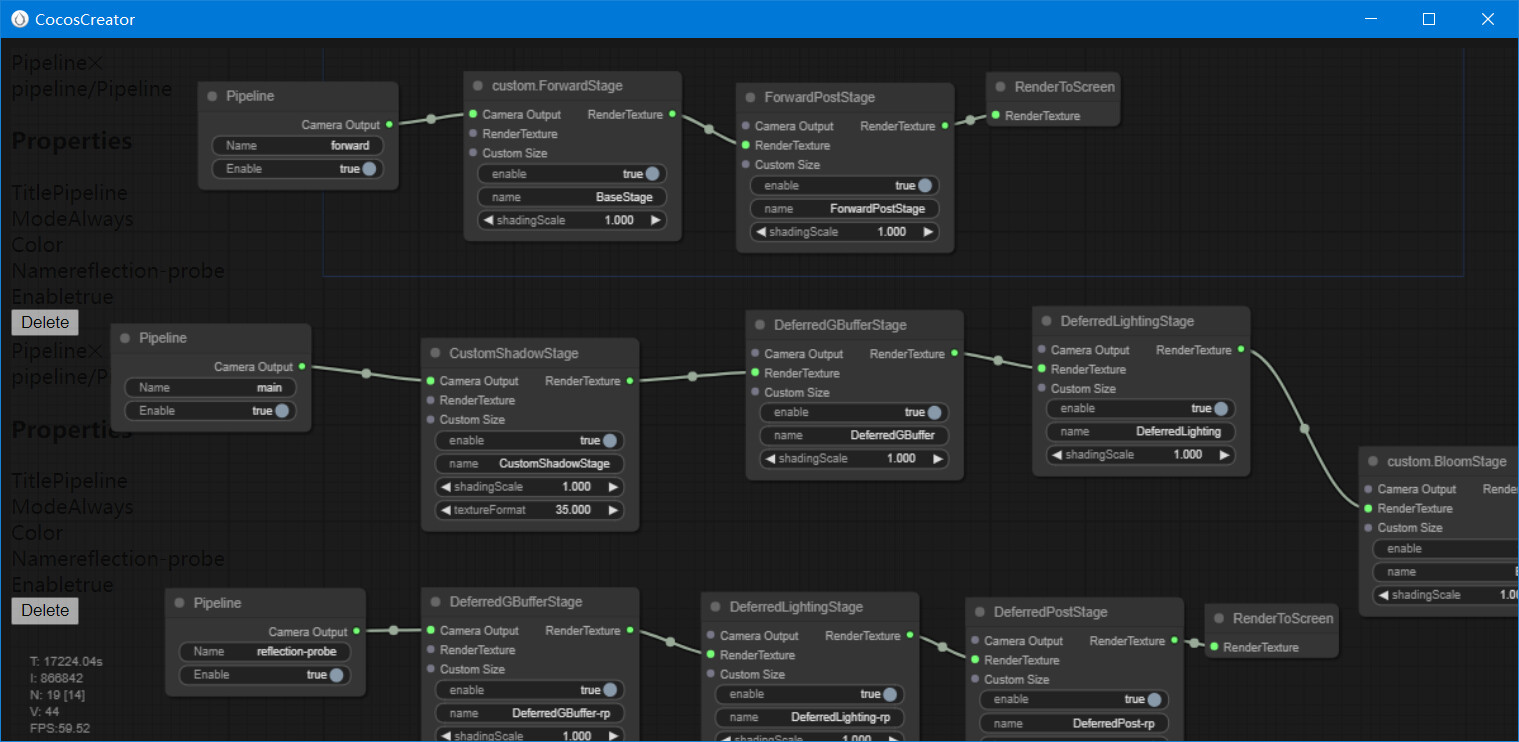1519x742 pixels.
Task: Select Camera Output port of main Pipeline node
Action: 302,367
